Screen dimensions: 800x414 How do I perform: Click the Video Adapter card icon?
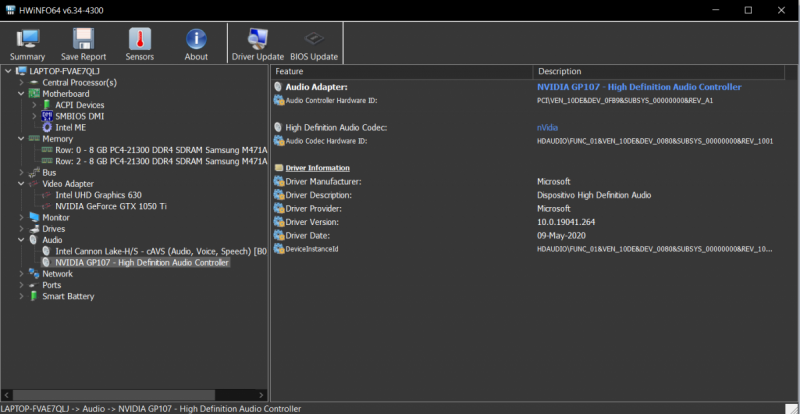34,184
